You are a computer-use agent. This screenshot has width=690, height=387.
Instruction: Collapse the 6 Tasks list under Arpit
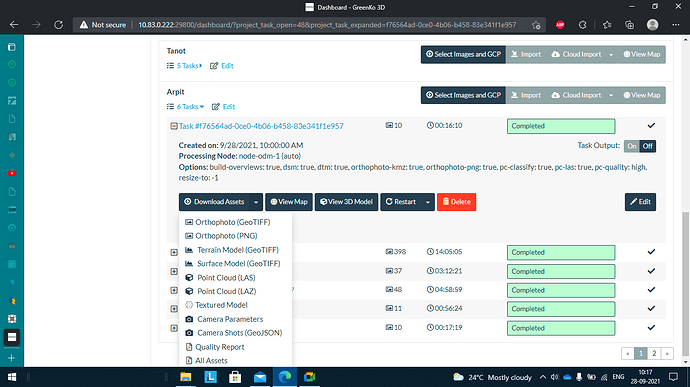point(190,107)
